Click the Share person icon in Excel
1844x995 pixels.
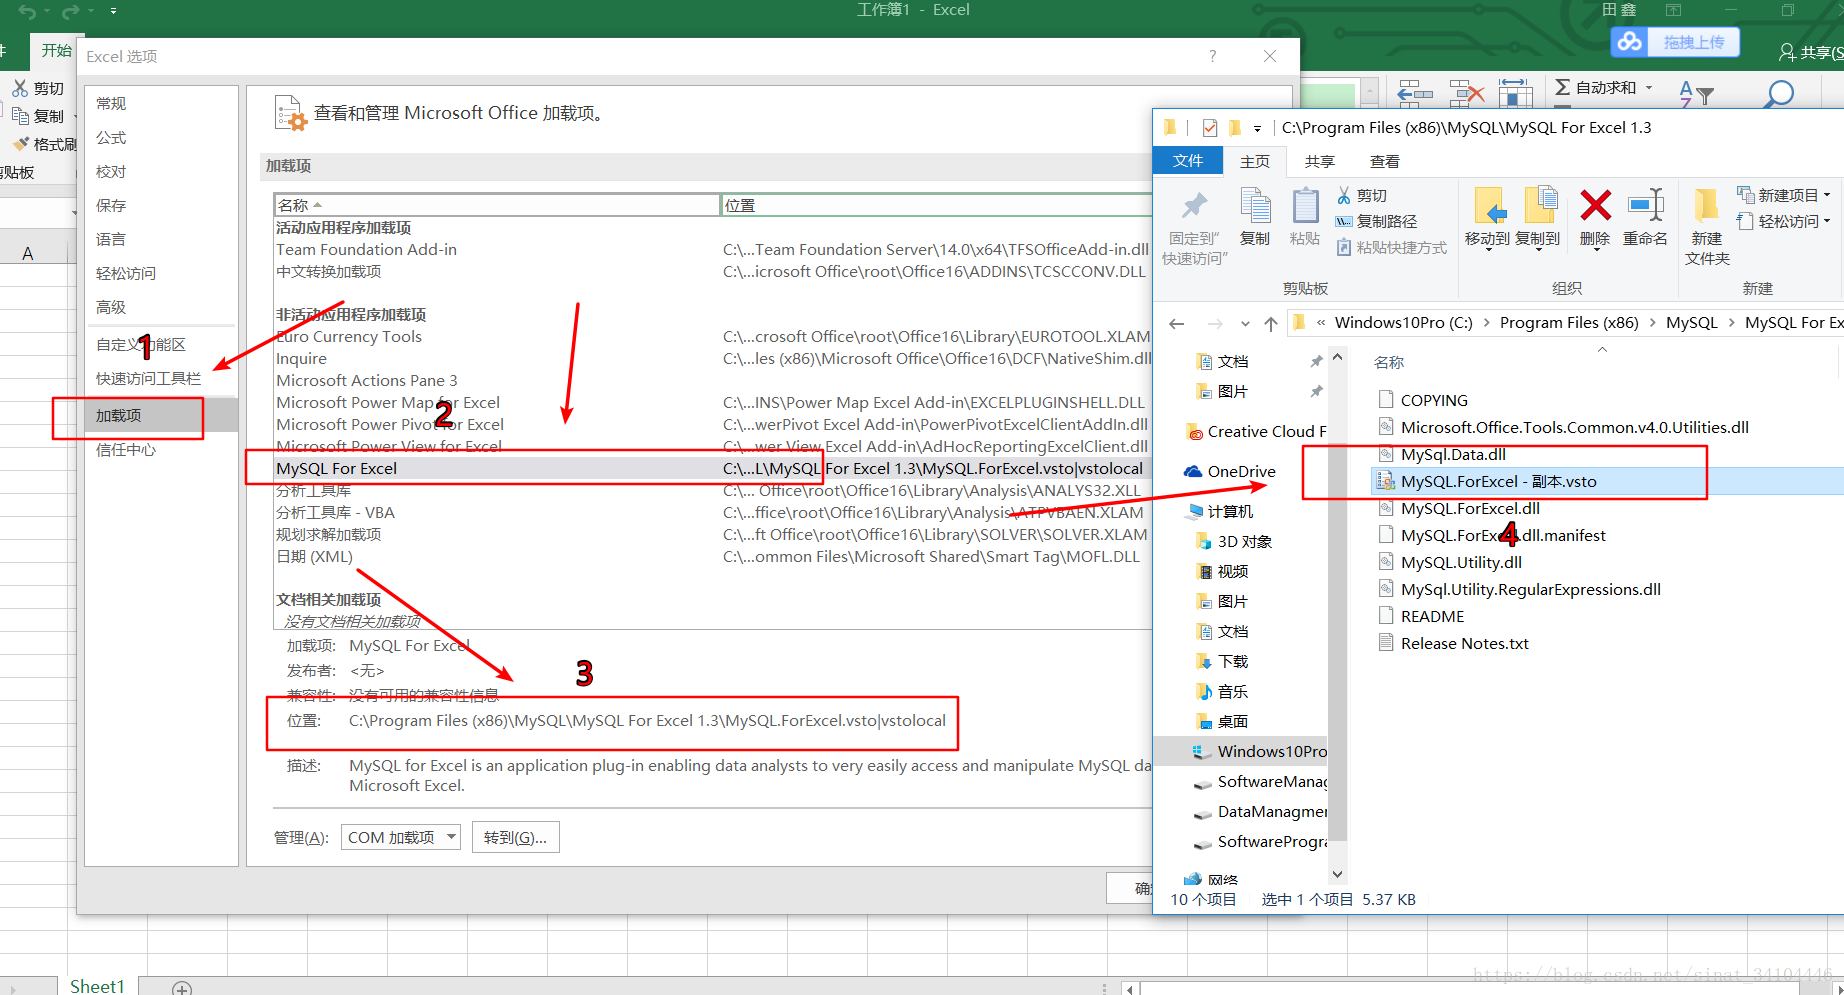1787,52
